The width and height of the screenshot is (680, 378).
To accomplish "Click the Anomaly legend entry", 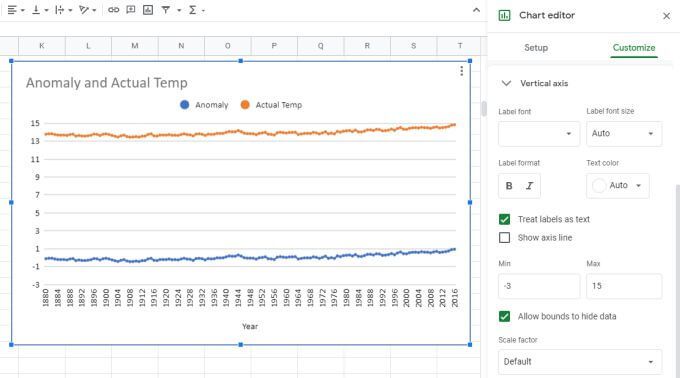I will pos(204,105).
